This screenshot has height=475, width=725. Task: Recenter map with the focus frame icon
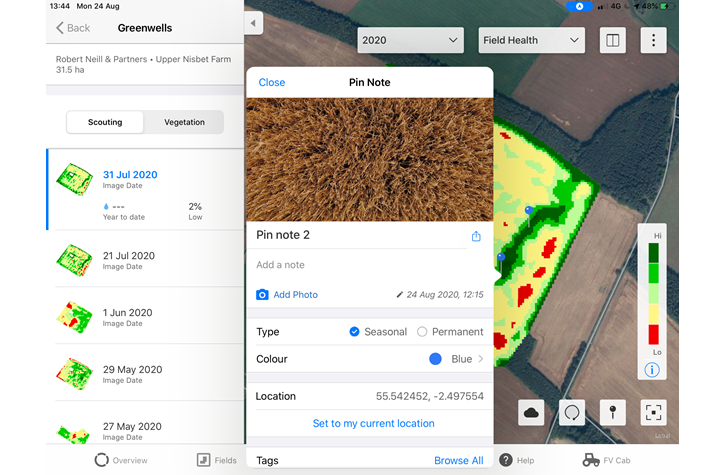pyautogui.click(x=653, y=412)
